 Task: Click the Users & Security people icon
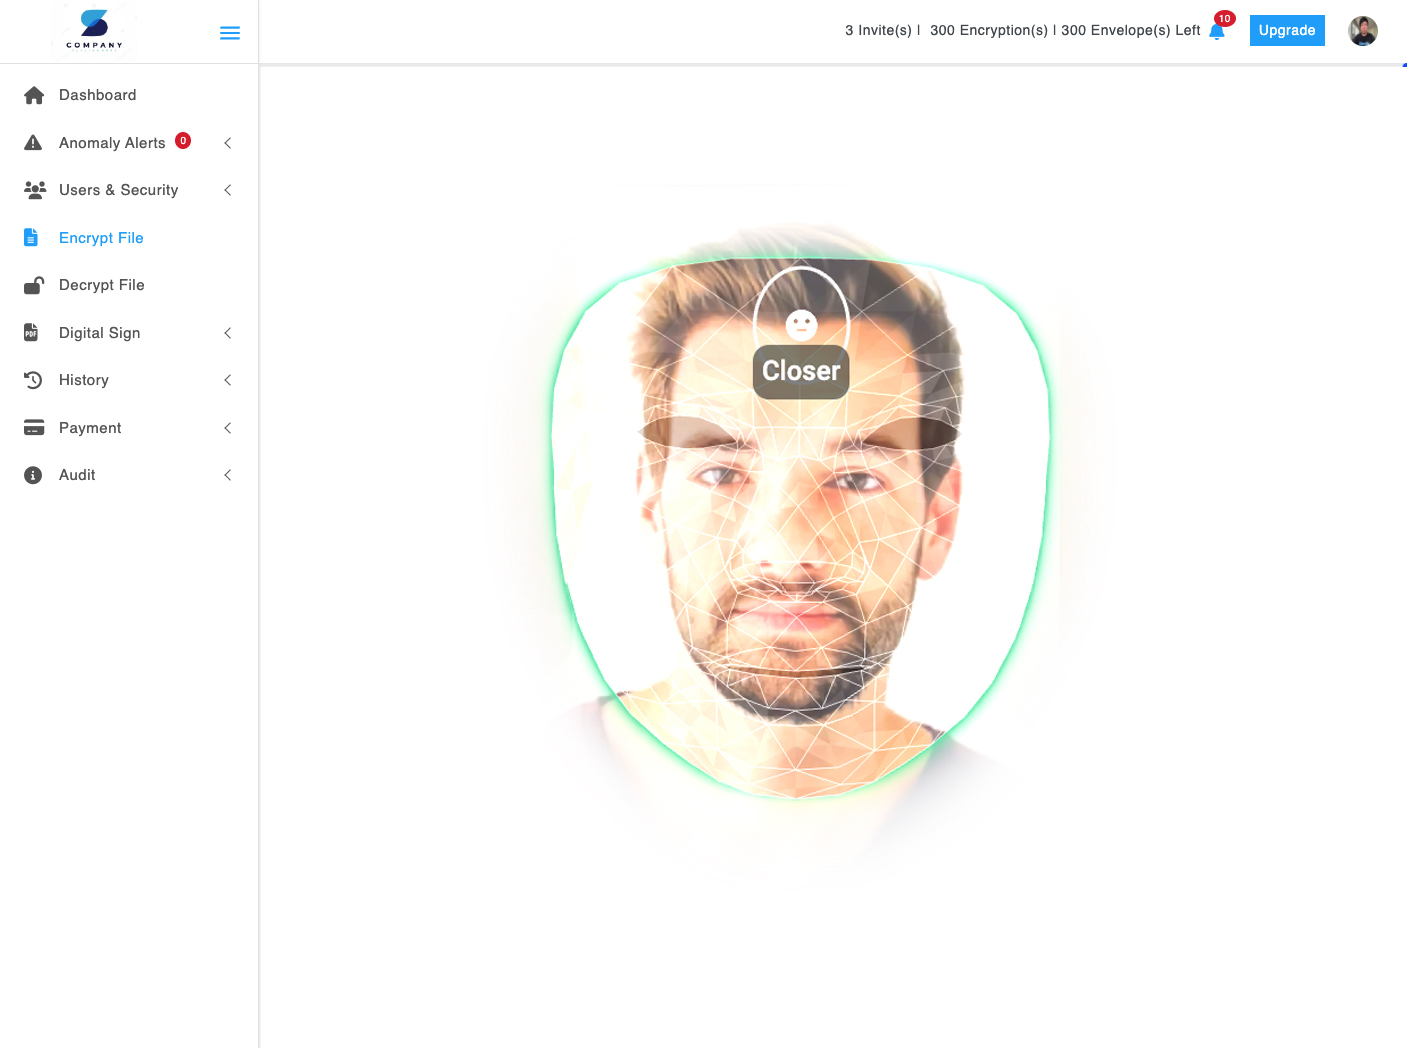pyautogui.click(x=34, y=190)
